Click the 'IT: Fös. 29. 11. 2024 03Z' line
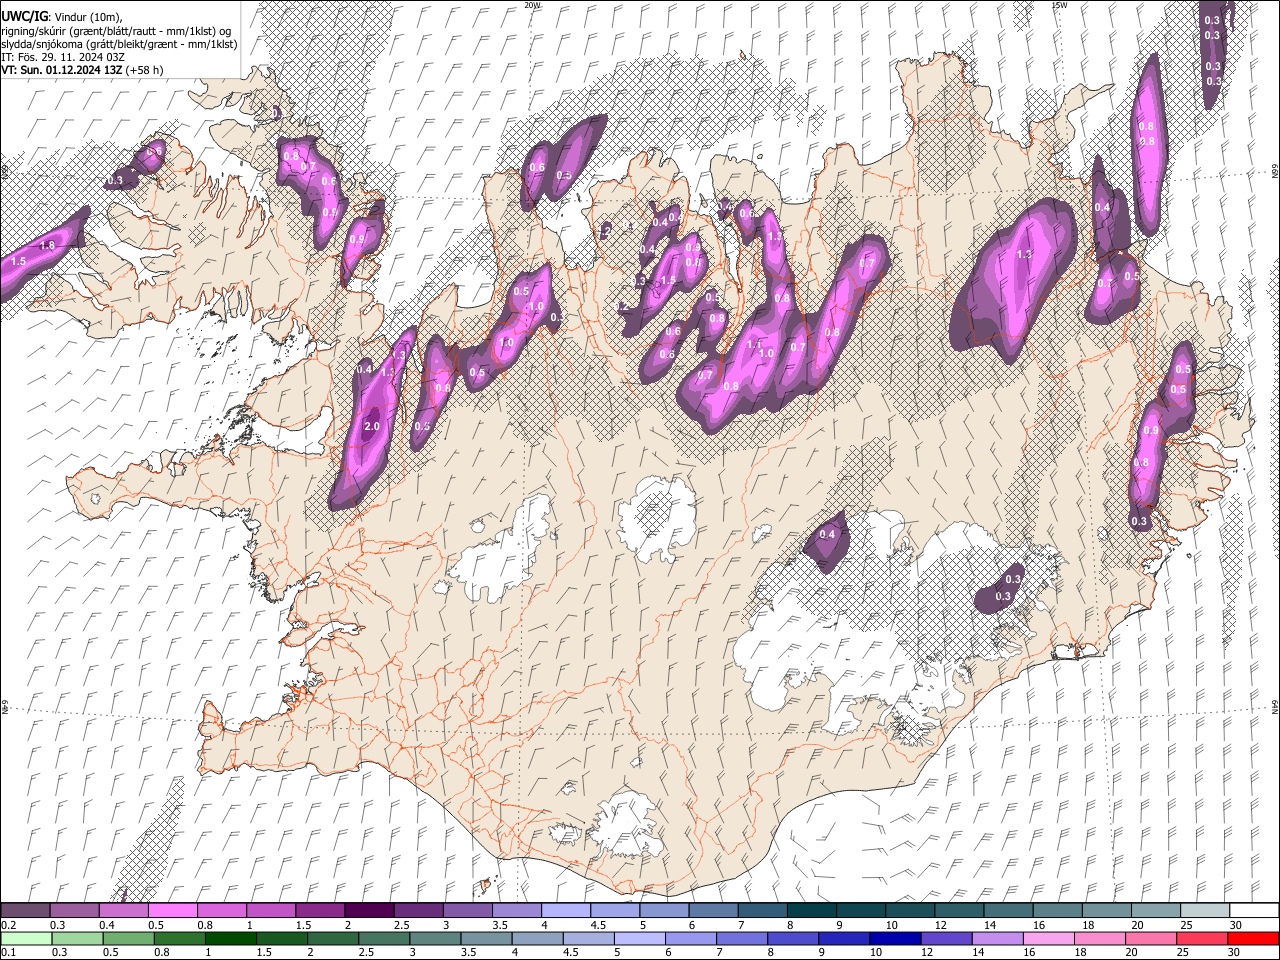This screenshot has height=960, width=1280. click(63, 57)
